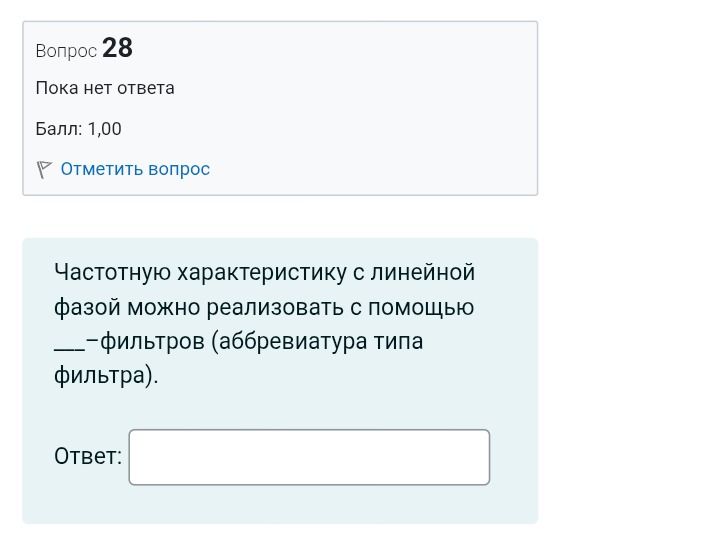Click the word фазой in the question
The height and width of the screenshot is (545, 706).
pyautogui.click(x=87, y=308)
